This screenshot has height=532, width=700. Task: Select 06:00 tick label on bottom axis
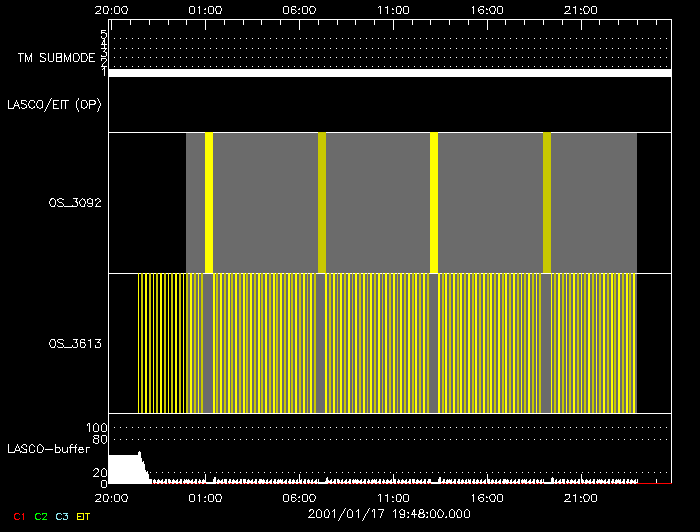point(299,496)
